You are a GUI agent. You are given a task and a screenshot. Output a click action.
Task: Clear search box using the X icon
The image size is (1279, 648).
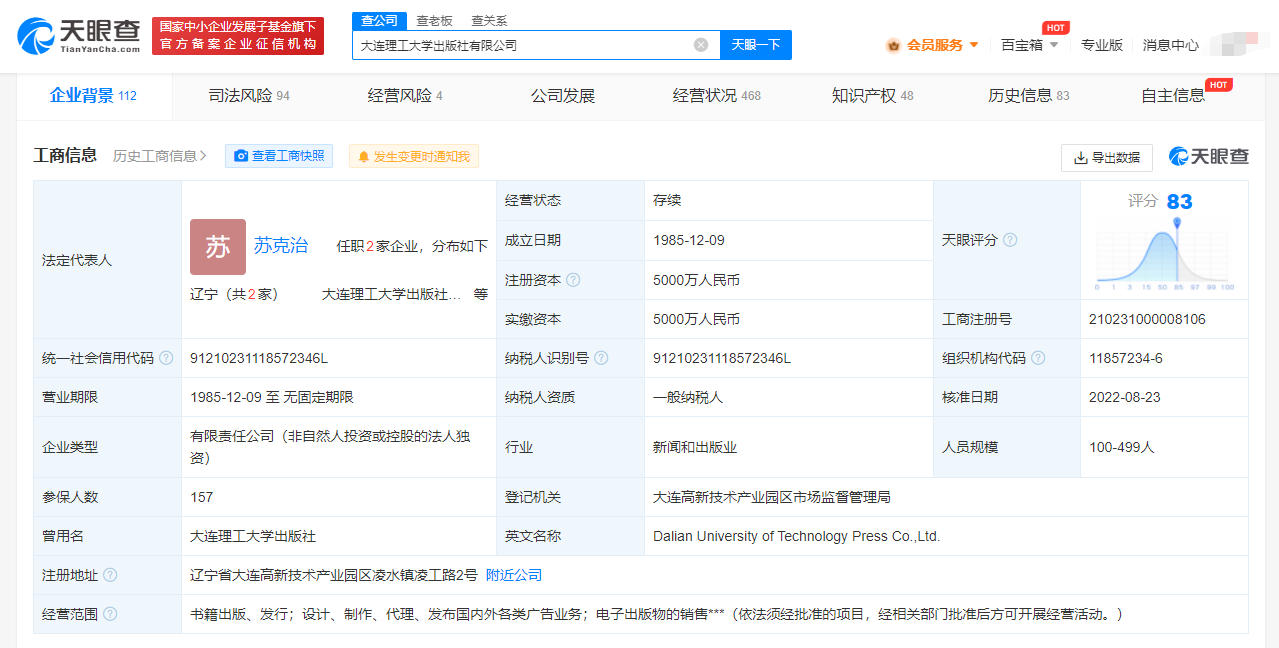[700, 45]
